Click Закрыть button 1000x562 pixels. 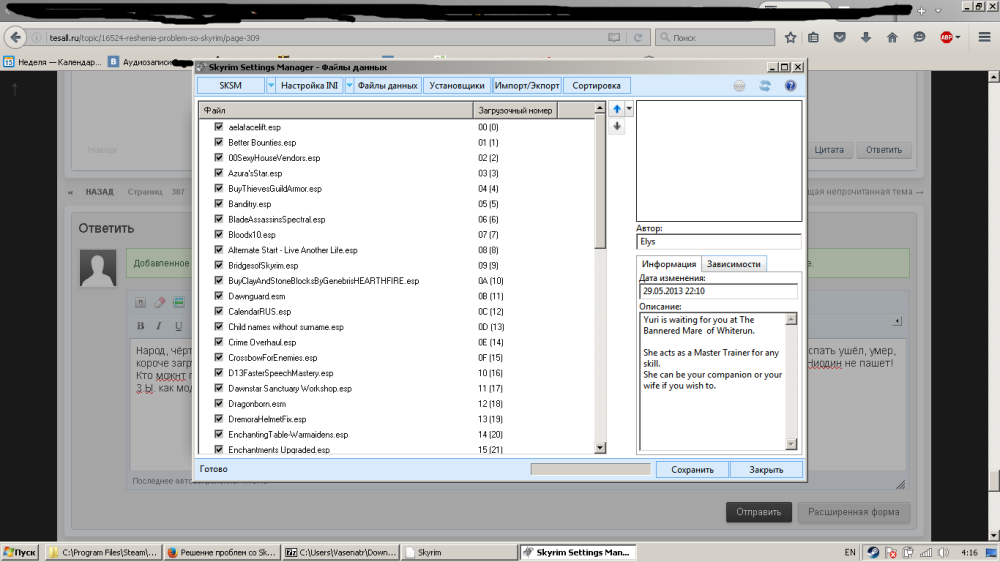tap(766, 470)
